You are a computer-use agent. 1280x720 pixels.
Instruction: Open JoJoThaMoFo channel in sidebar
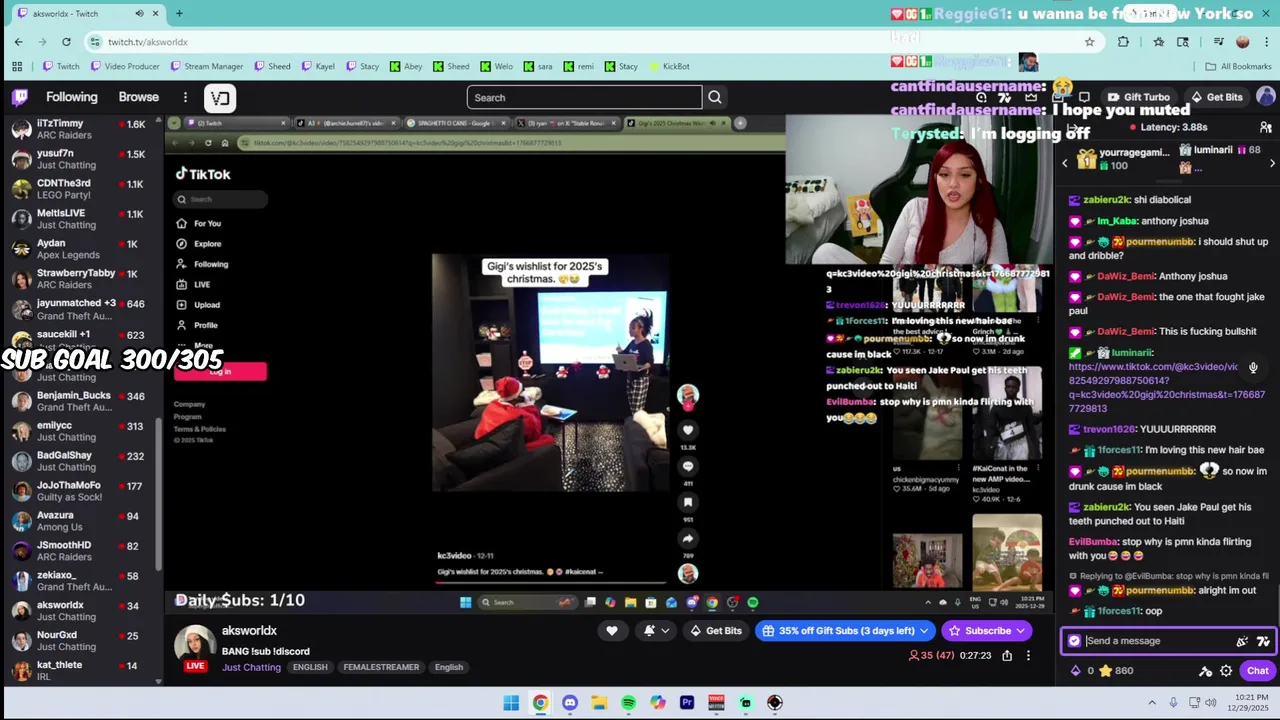tap(82, 491)
